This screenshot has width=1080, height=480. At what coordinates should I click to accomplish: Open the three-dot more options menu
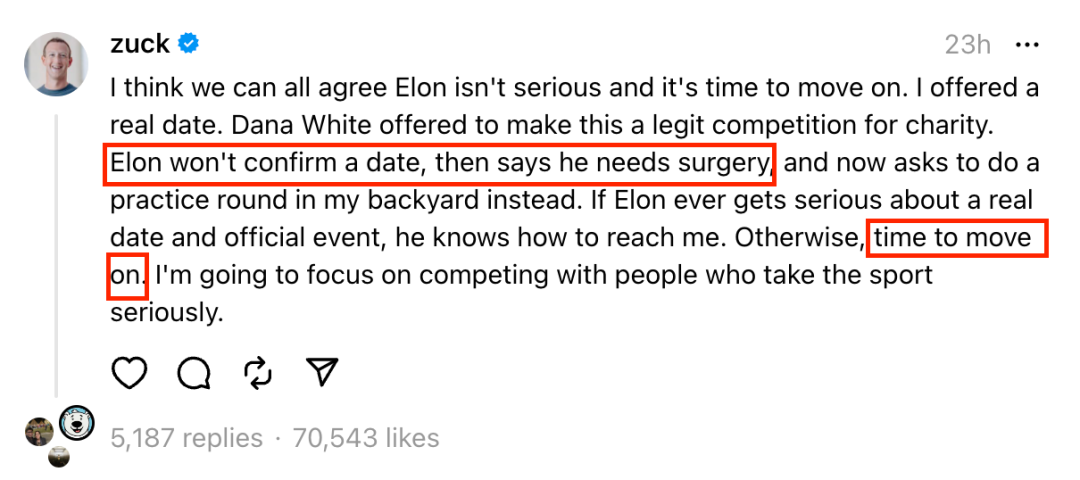(1028, 45)
